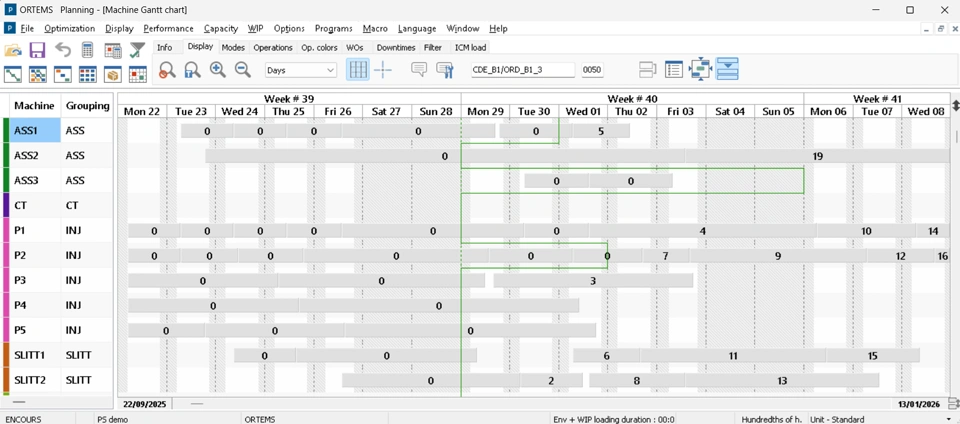Open the calculator icon

(x=88, y=50)
